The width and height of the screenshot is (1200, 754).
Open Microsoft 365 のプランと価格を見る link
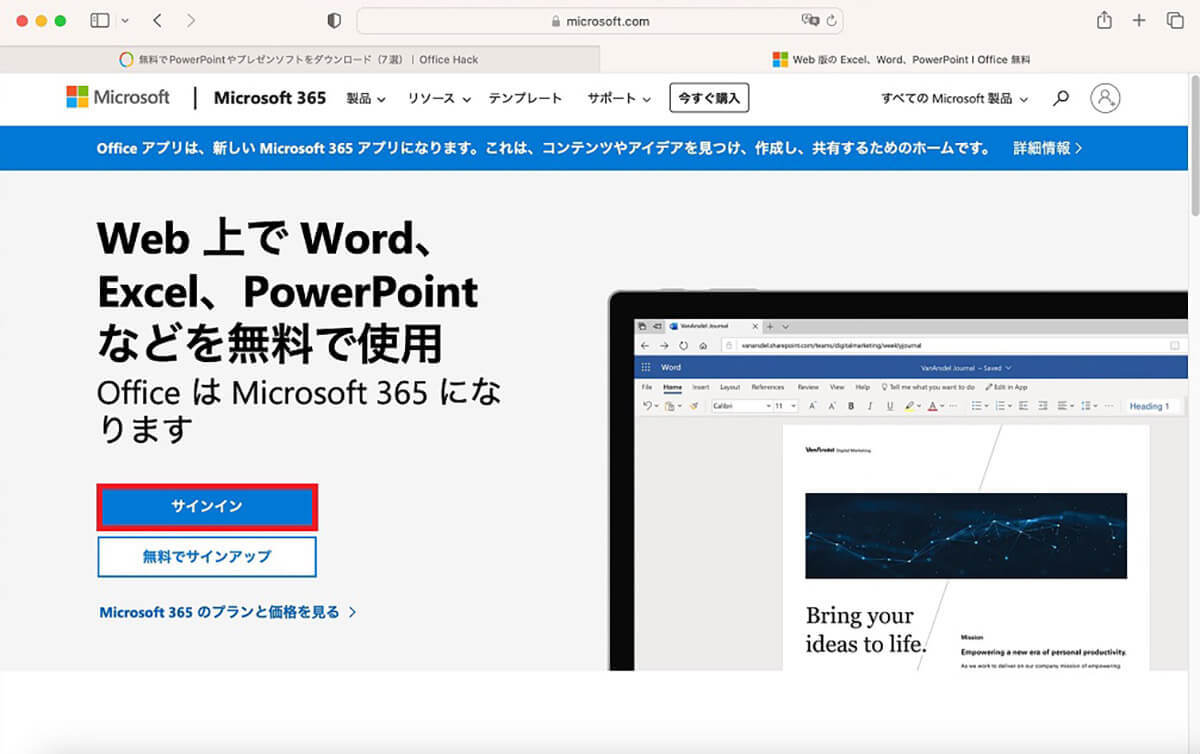coord(228,612)
